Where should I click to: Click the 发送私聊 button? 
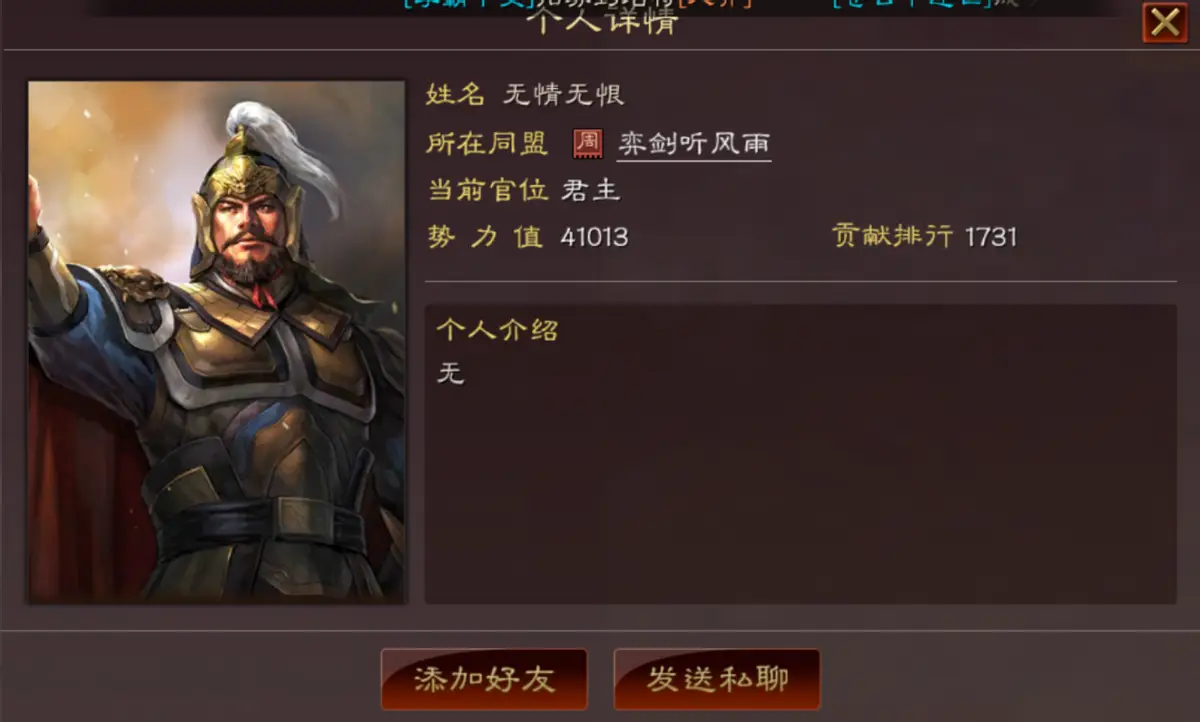717,679
